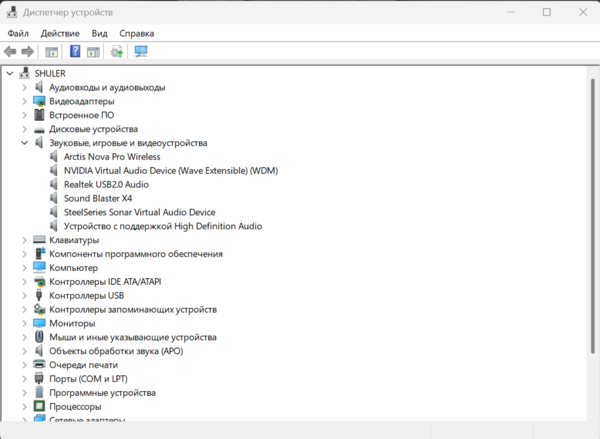Close the Диспетчер устройств window
600x439 pixels.
coord(583,12)
